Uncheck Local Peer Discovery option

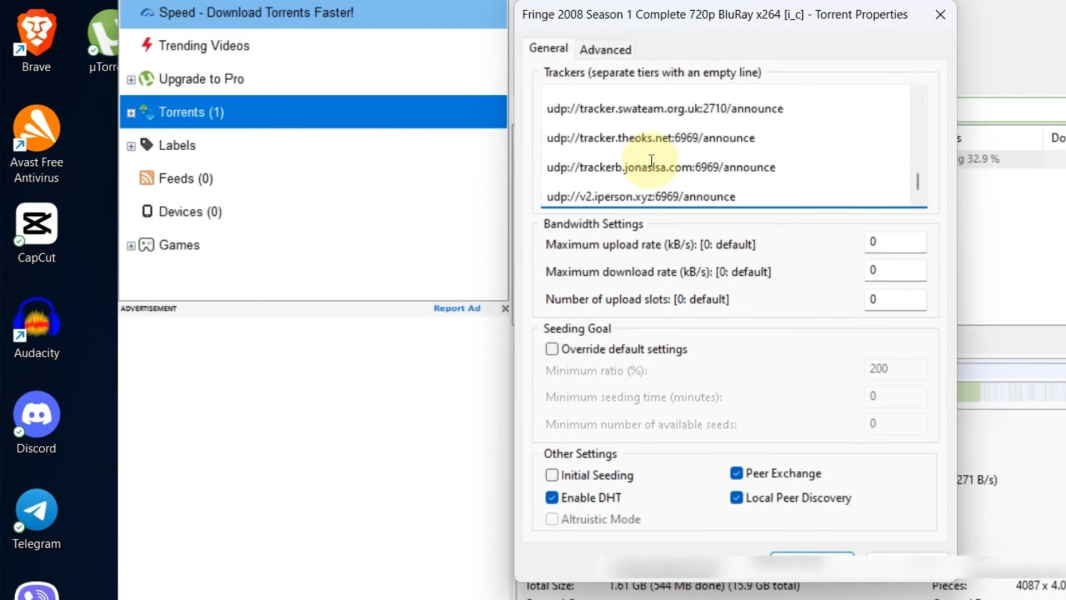tap(736, 497)
